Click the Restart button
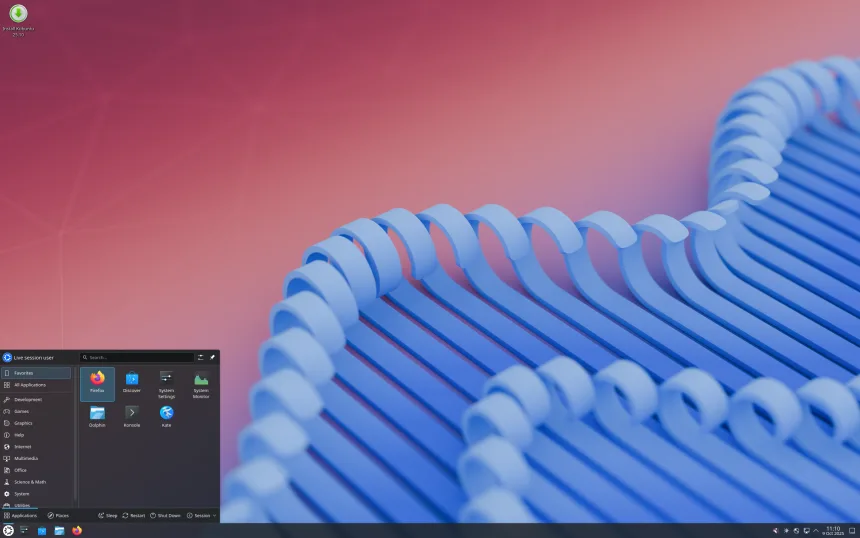This screenshot has width=860, height=538. click(x=133, y=515)
